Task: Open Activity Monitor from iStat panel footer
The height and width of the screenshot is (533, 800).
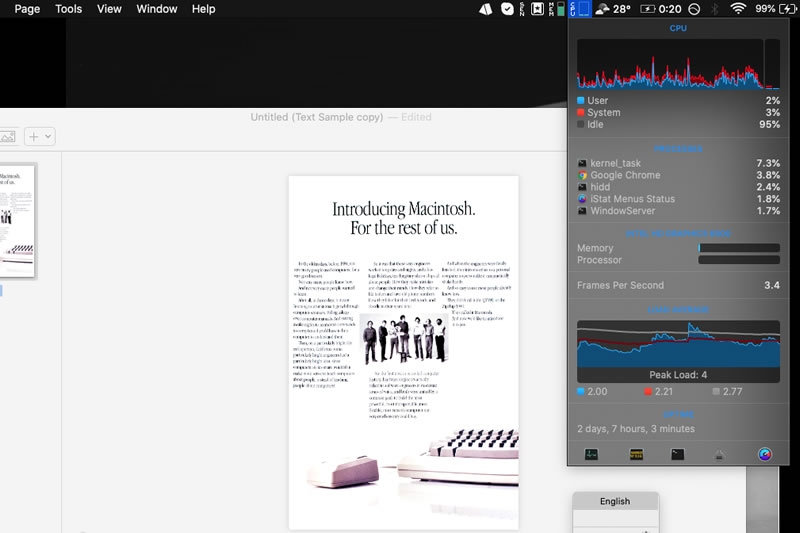Action: coord(591,454)
